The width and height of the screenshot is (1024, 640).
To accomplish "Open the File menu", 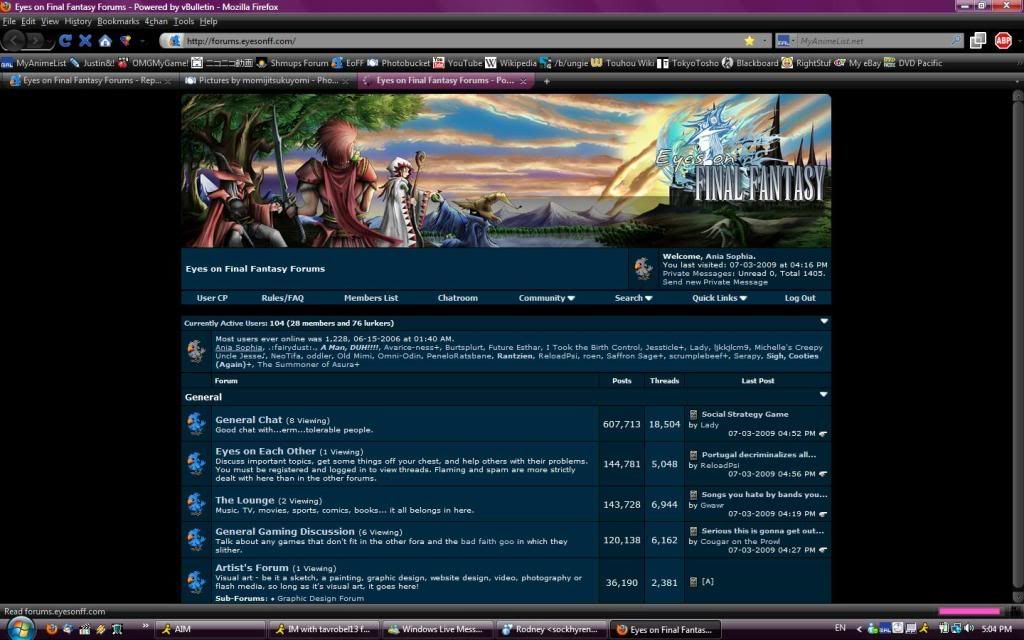I will point(9,22).
